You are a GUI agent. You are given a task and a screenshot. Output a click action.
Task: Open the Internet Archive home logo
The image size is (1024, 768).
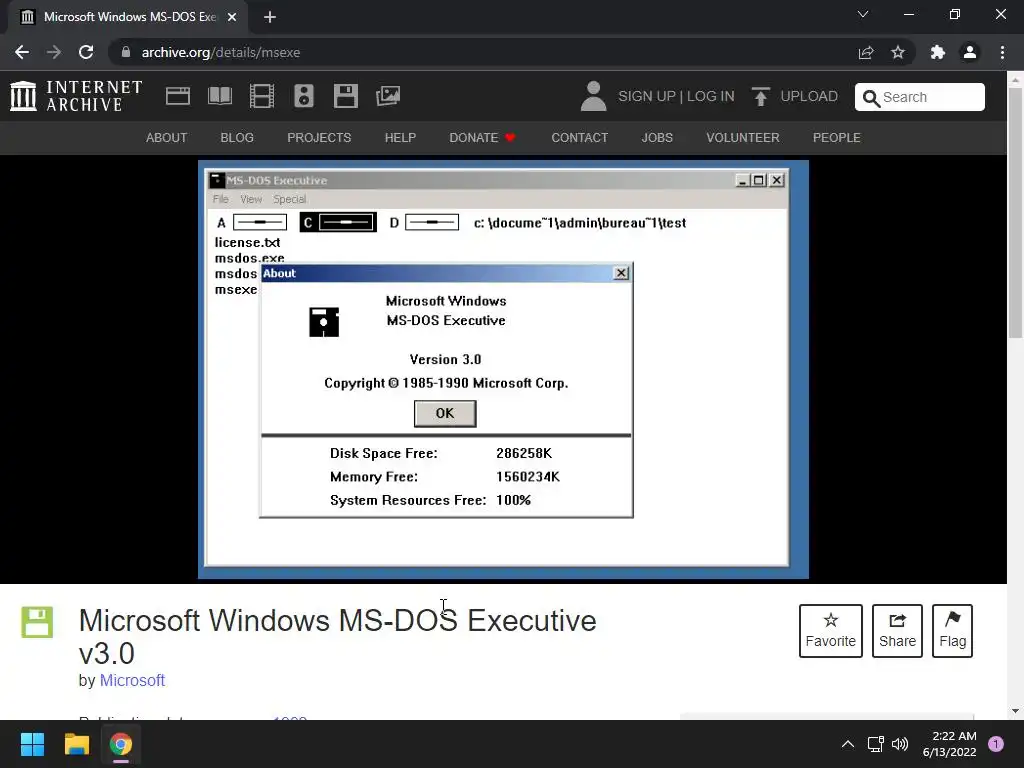tap(76, 96)
